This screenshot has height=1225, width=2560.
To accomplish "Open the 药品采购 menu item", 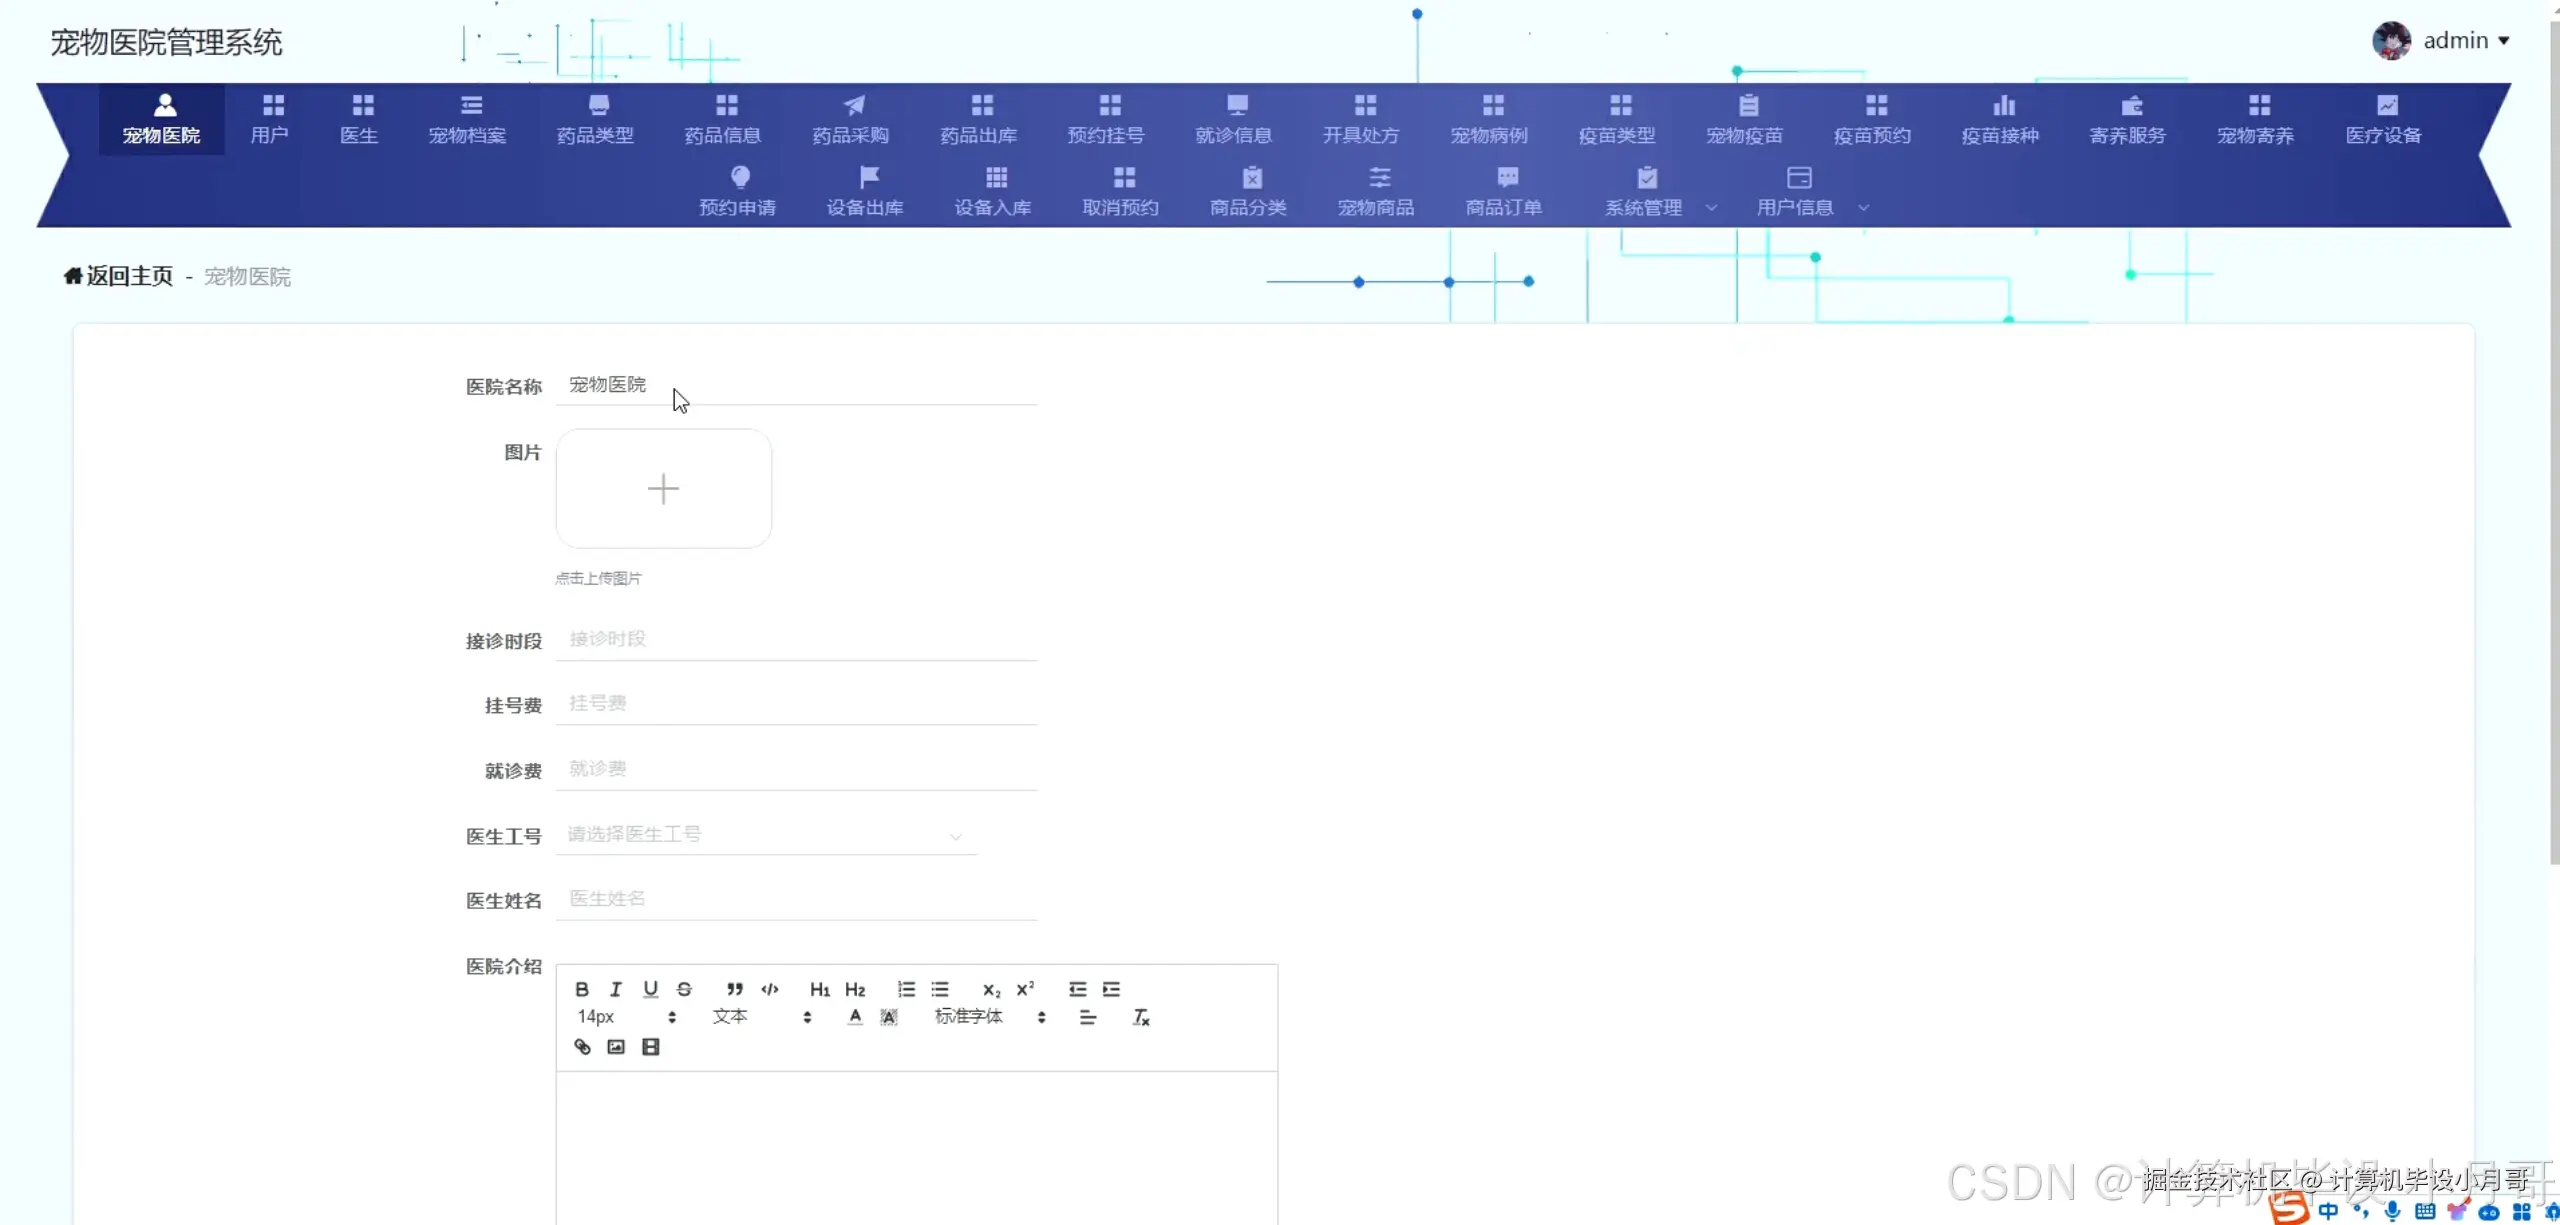I will click(851, 118).
